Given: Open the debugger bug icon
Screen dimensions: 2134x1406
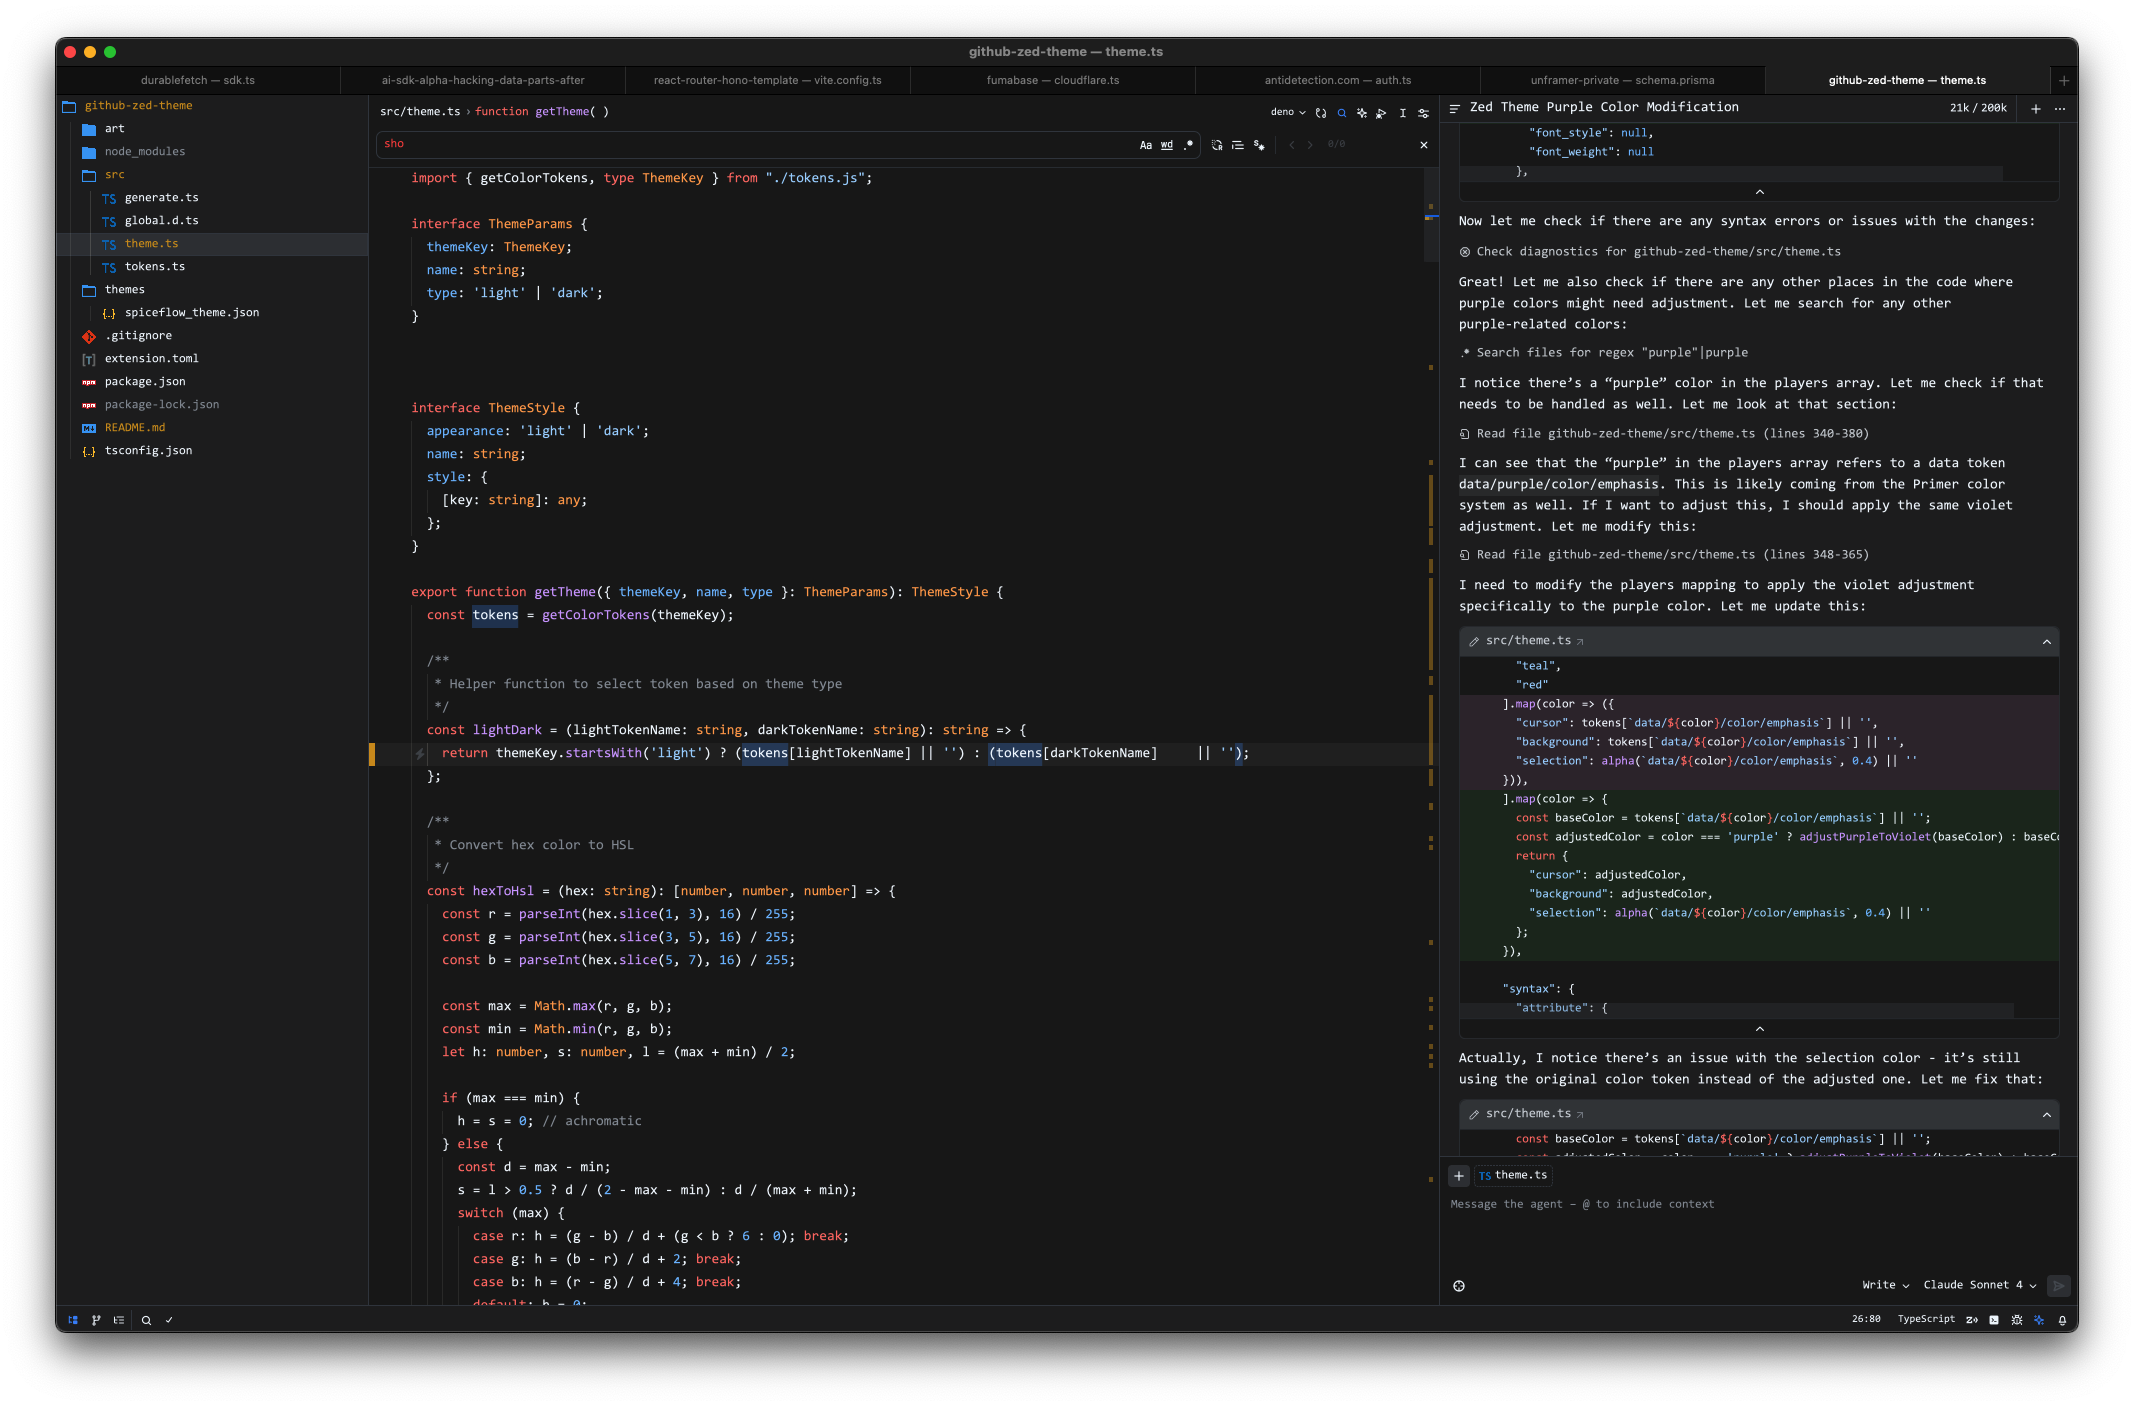Looking at the screenshot, I should pyautogui.click(x=2017, y=1320).
